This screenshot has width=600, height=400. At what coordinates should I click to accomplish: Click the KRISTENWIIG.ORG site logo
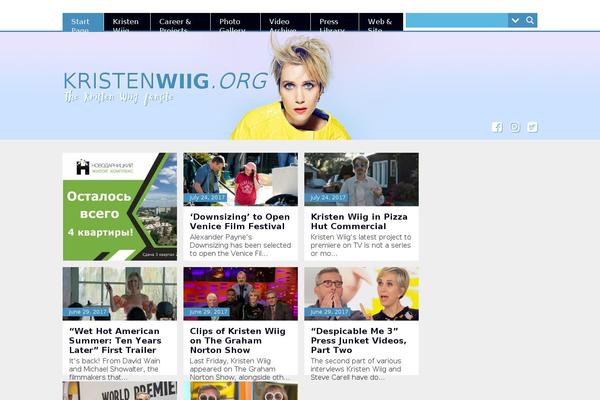pos(165,81)
